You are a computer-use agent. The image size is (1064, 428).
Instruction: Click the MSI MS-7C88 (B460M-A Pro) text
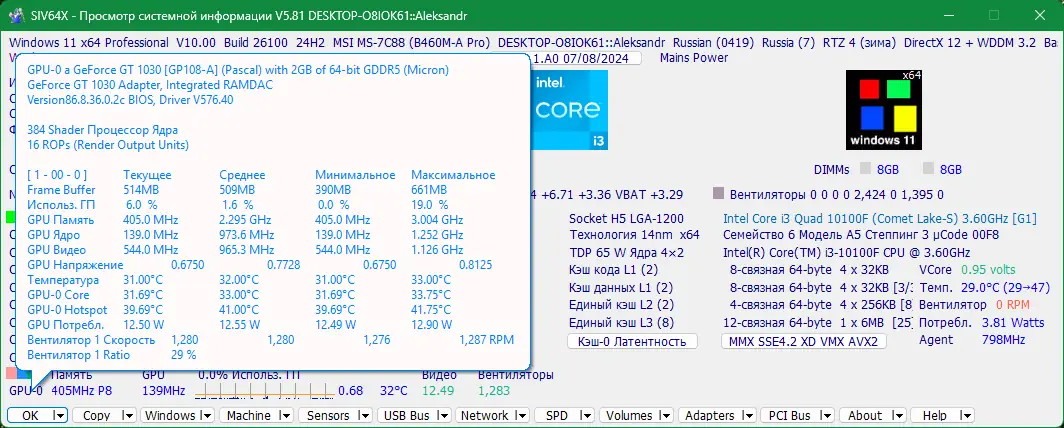pos(411,43)
